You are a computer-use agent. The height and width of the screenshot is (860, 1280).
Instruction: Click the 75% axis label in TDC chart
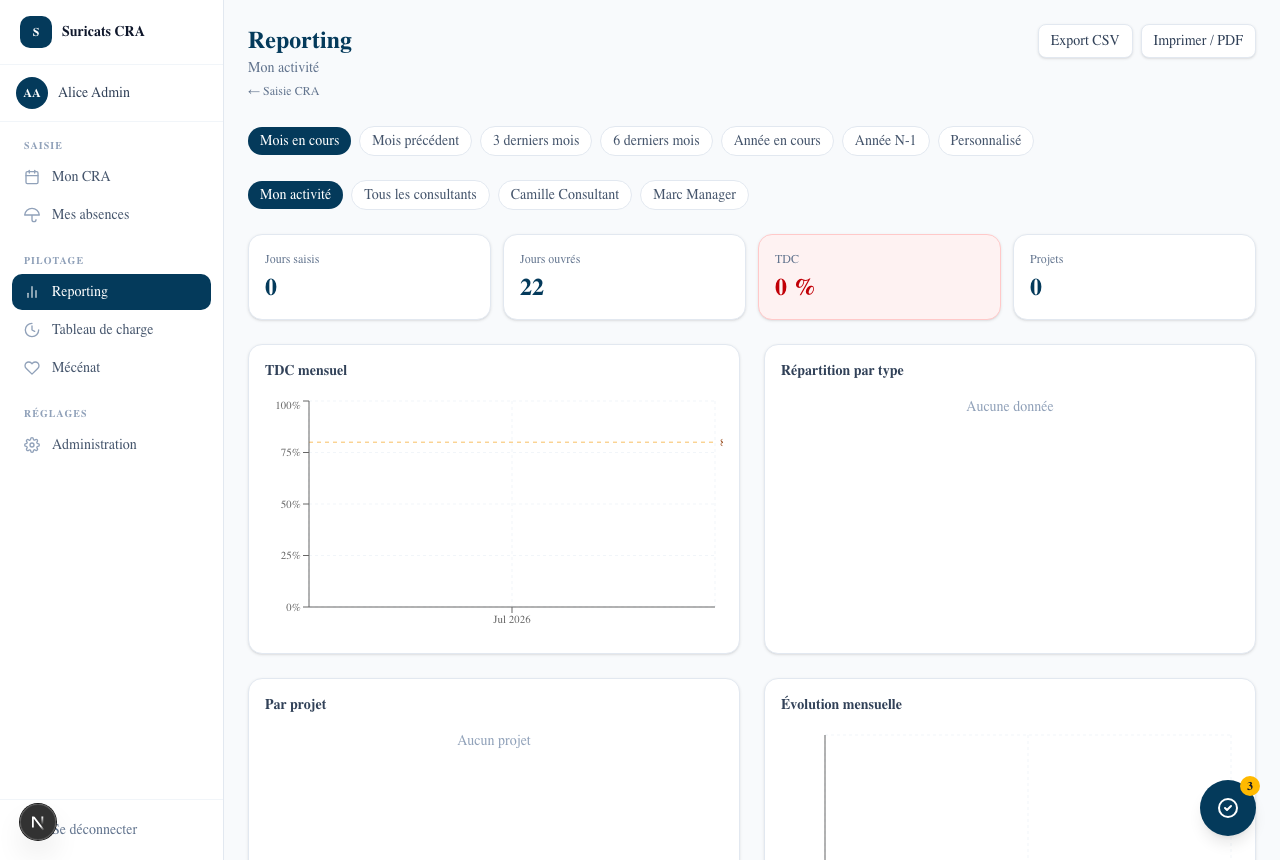point(290,452)
